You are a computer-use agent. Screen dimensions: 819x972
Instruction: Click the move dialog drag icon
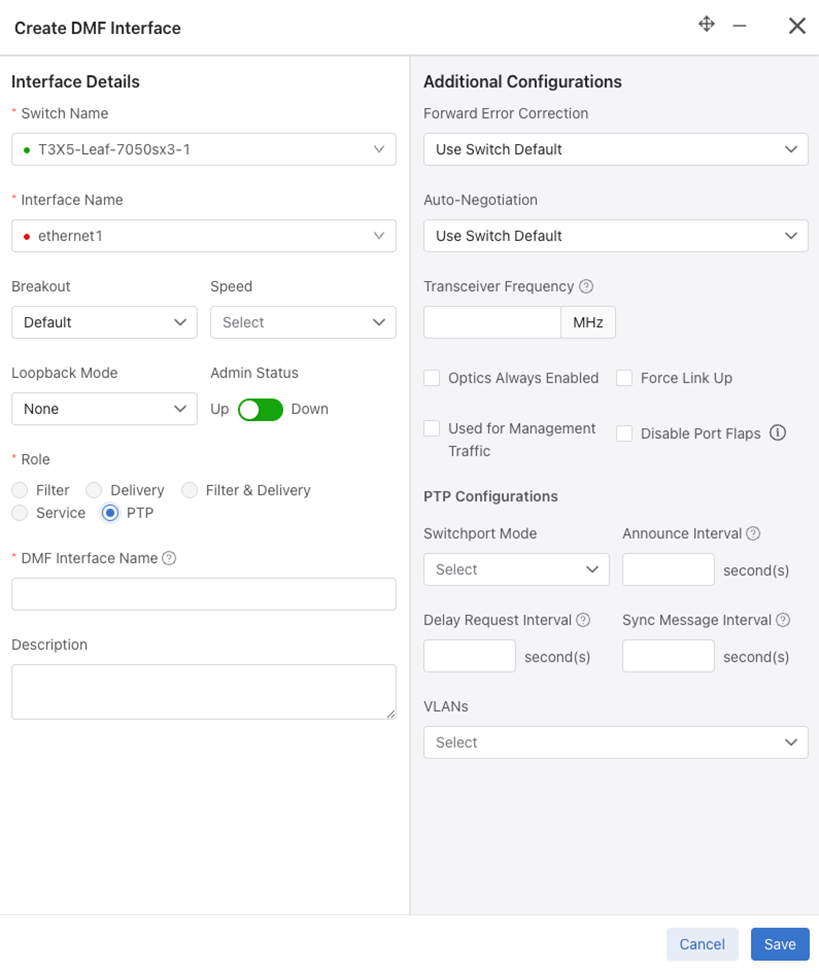[x=706, y=25]
